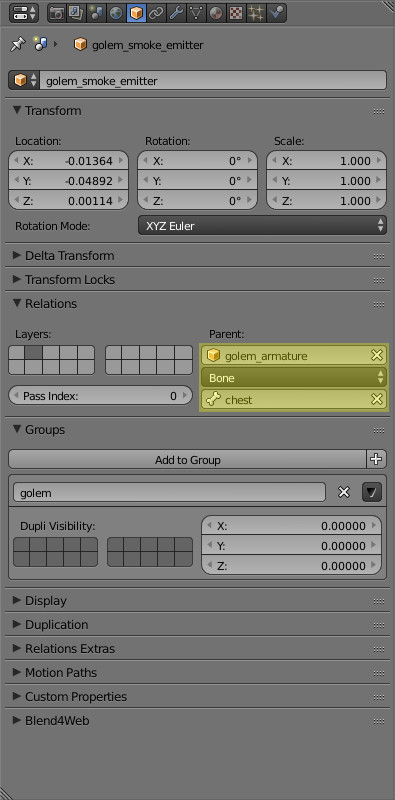Screen dimensions: 395x800
Task: Toggle the highlighted second layer square
Action: coord(34,353)
